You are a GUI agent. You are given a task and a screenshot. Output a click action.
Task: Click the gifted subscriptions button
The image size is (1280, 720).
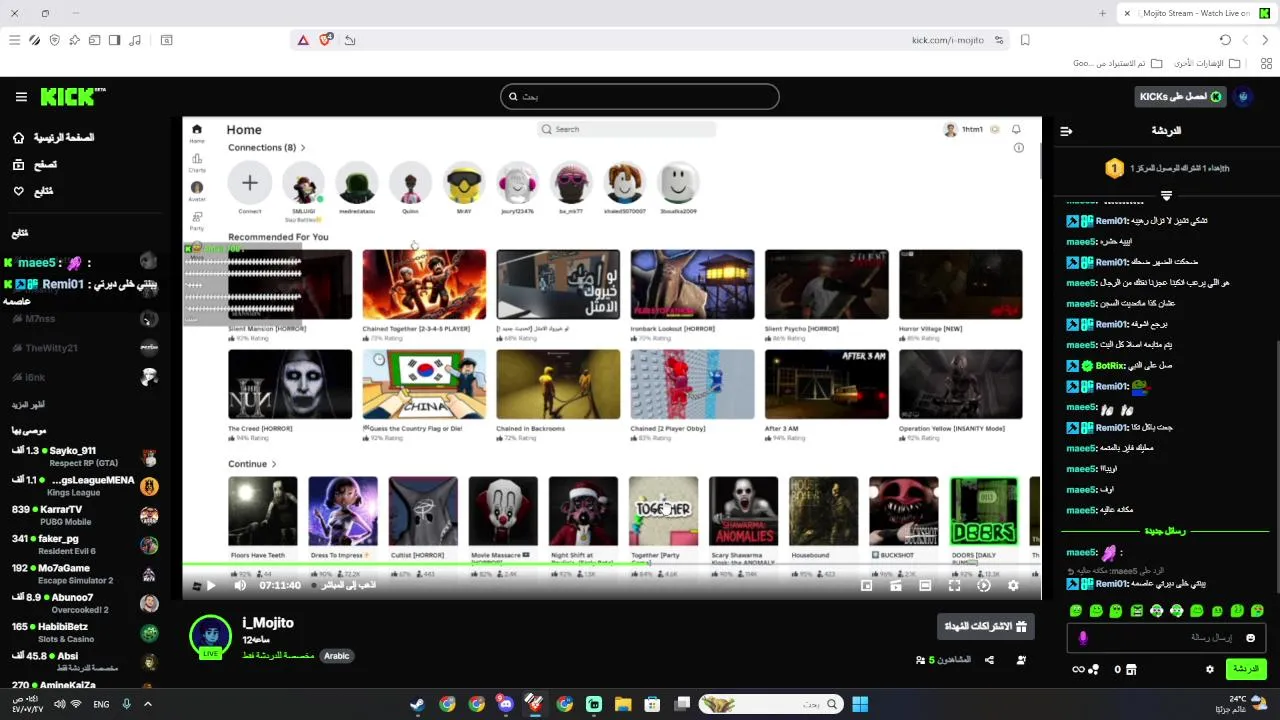coord(985,627)
